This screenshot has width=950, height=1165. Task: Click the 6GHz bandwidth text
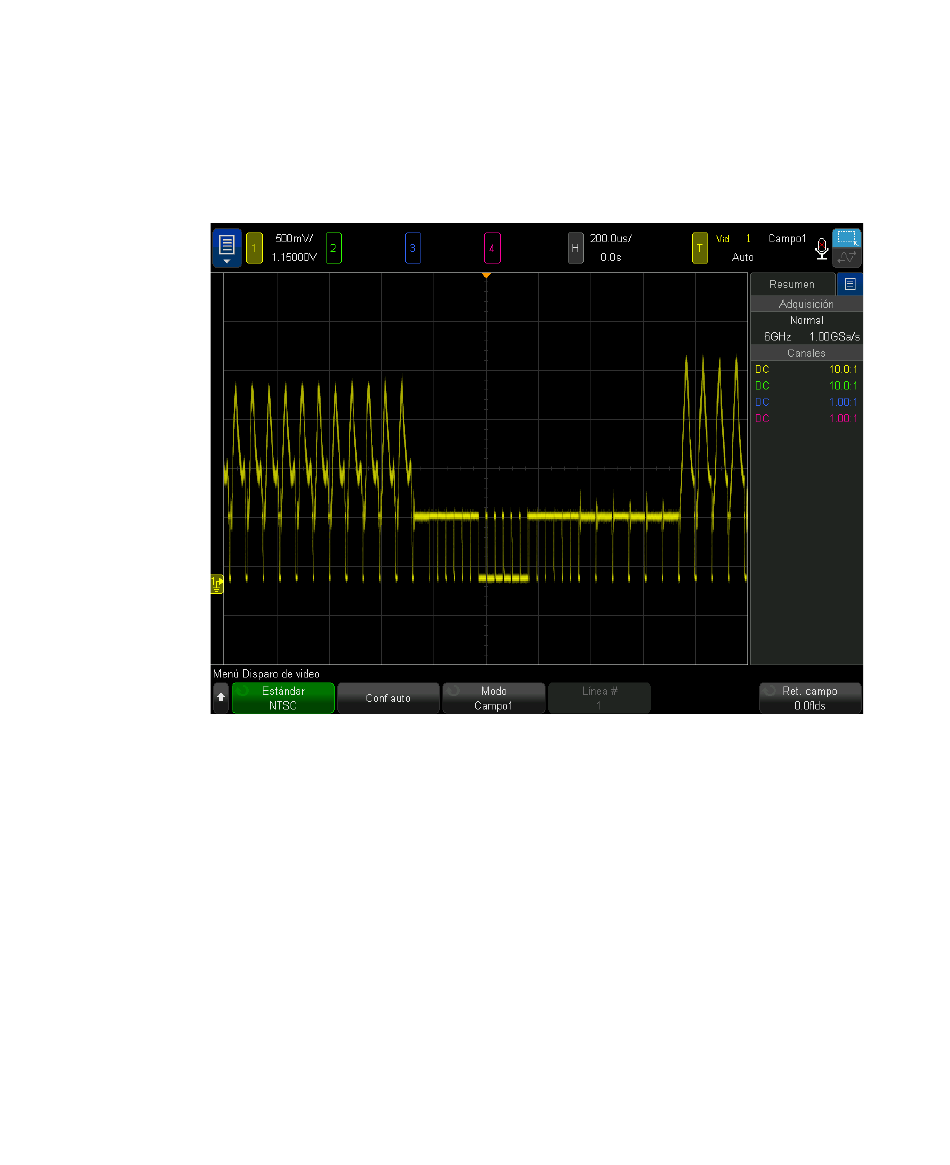(x=777, y=337)
